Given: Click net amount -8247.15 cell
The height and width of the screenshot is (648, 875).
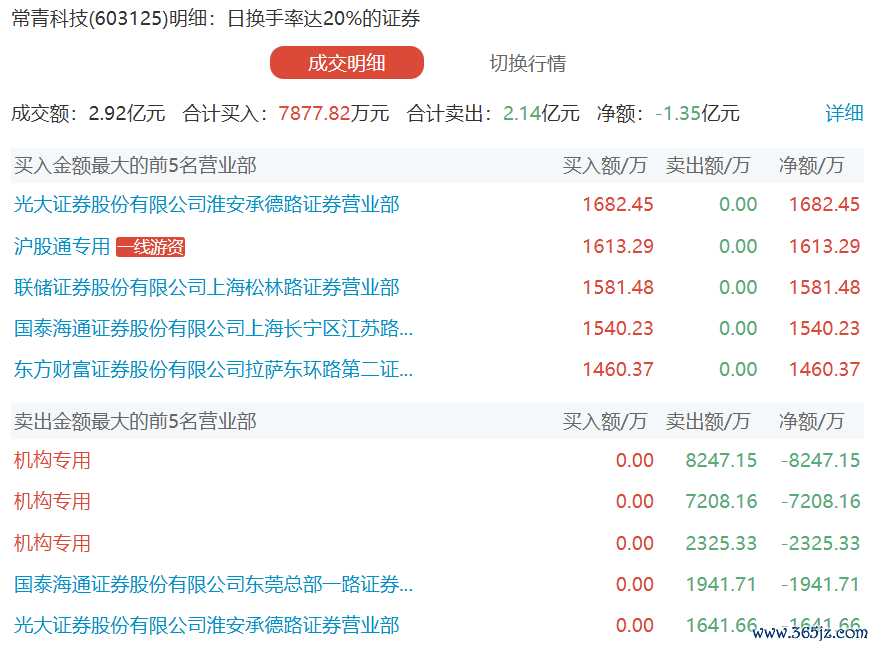Looking at the screenshot, I should tap(820, 460).
